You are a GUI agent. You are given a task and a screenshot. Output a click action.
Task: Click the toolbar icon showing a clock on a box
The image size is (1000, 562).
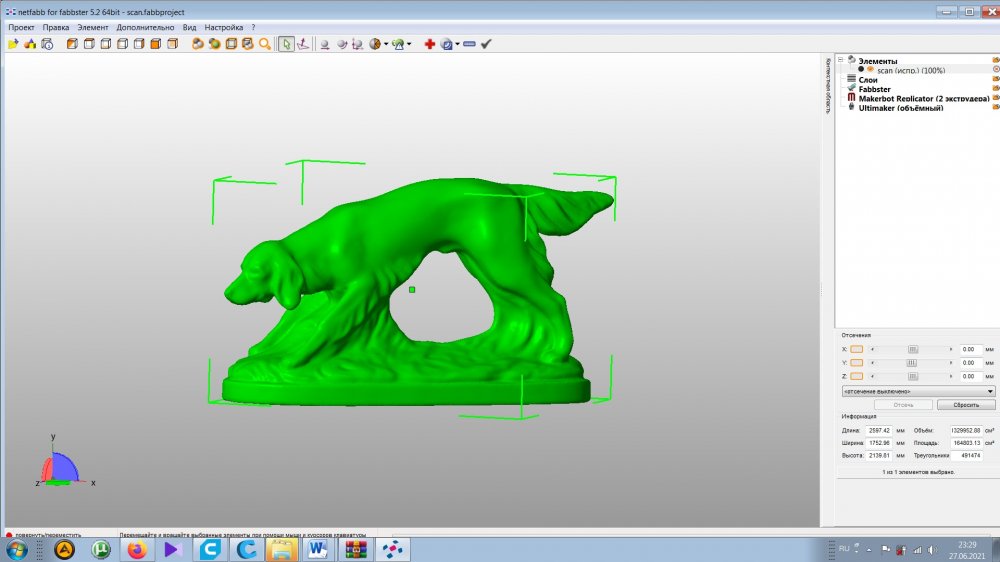(x=47, y=44)
